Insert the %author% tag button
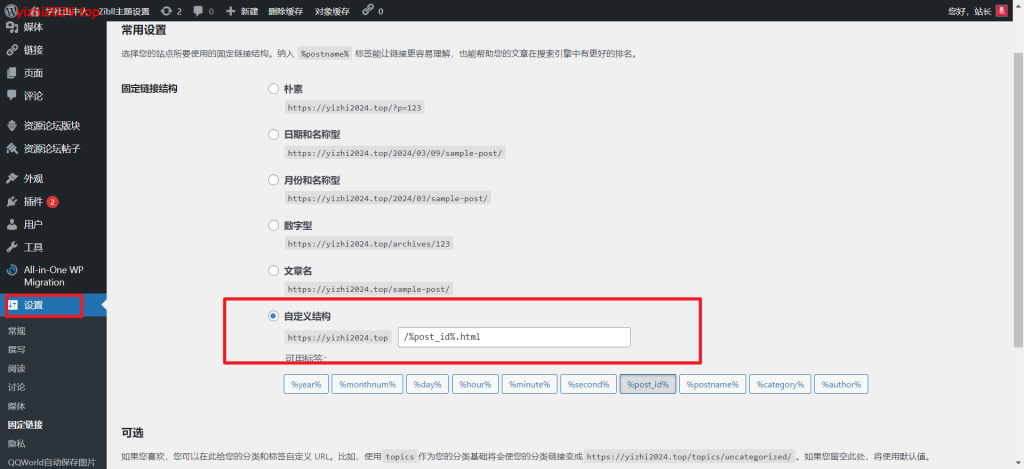This screenshot has height=469, width=1024. click(841, 384)
